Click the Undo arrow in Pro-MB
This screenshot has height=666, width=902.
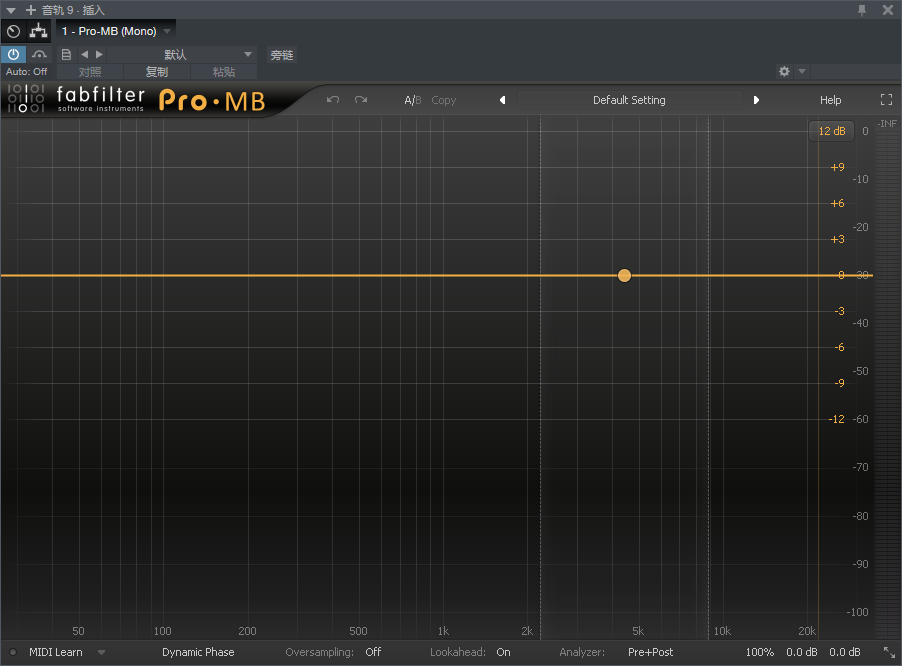point(333,99)
